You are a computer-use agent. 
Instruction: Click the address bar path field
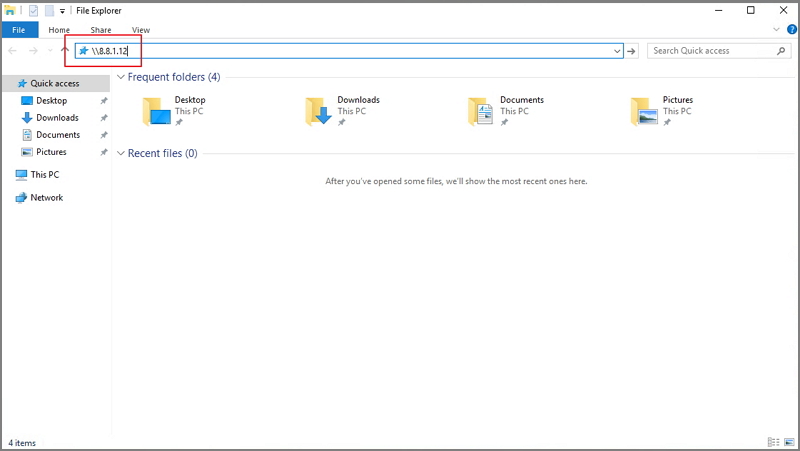coord(349,51)
